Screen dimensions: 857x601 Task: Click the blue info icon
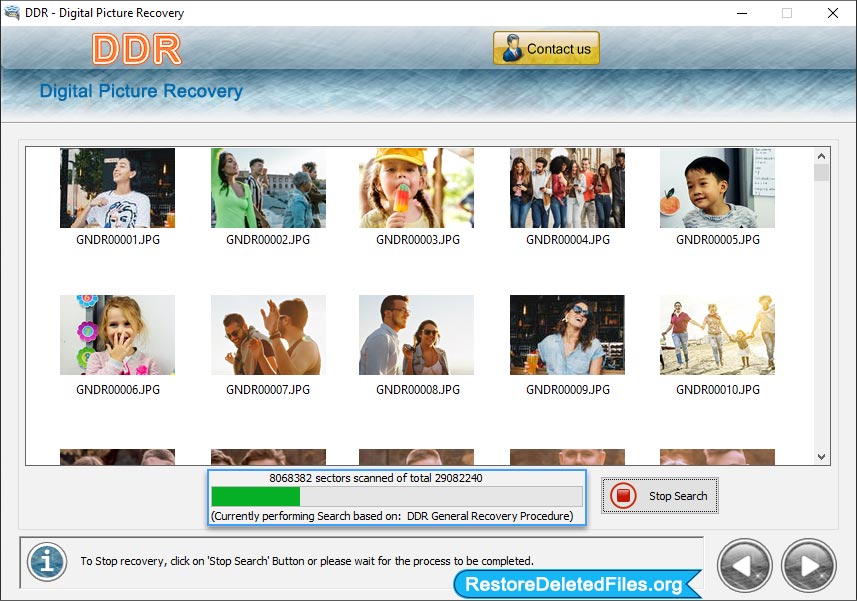(47, 562)
